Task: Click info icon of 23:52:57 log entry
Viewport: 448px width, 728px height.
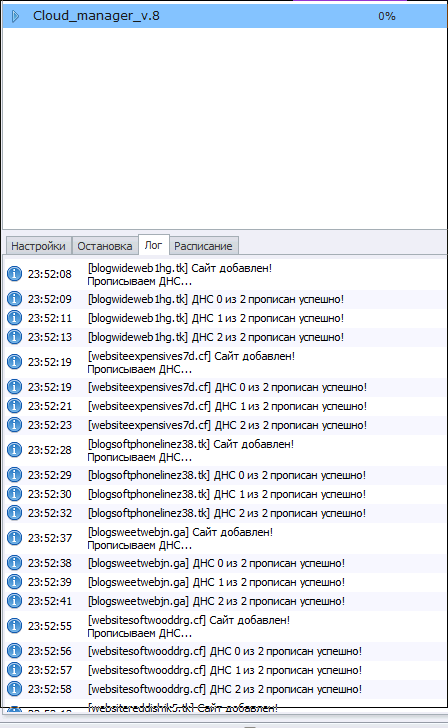Action: click(x=14, y=670)
